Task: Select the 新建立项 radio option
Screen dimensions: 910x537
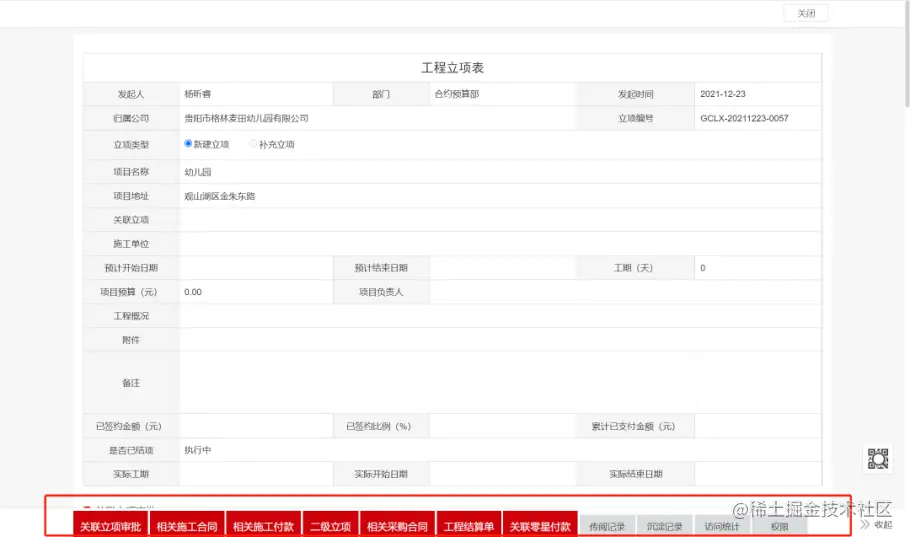Action: click(x=188, y=144)
